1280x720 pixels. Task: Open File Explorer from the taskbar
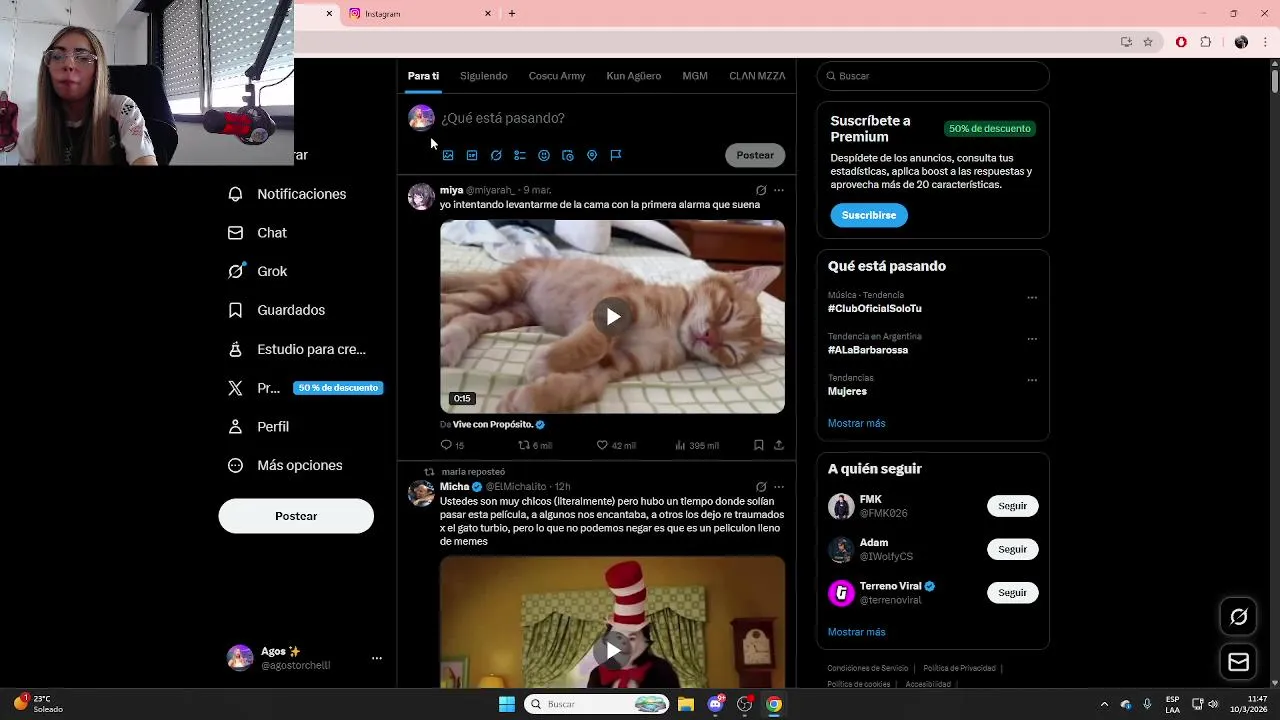coord(686,704)
